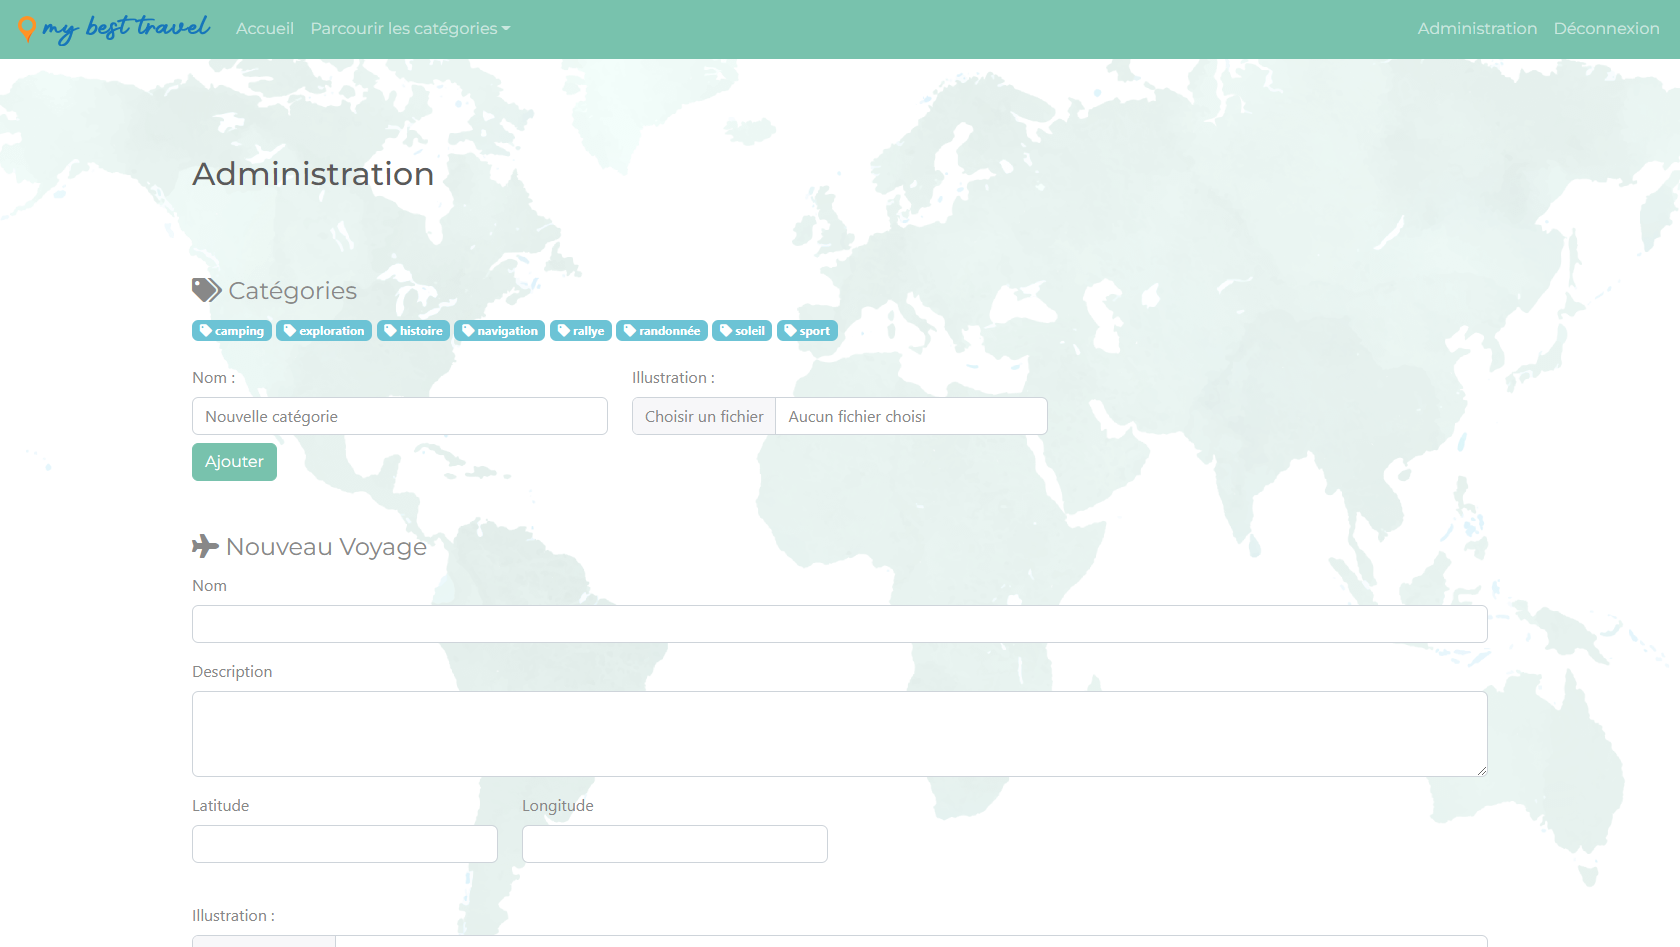Click into the Description text area
Viewport: 1680px width, 947px height.
tap(840, 734)
